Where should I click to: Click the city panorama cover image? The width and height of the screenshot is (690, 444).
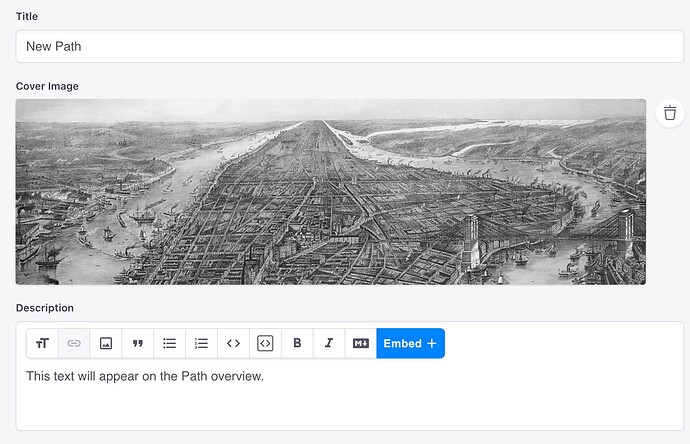[x=331, y=192]
